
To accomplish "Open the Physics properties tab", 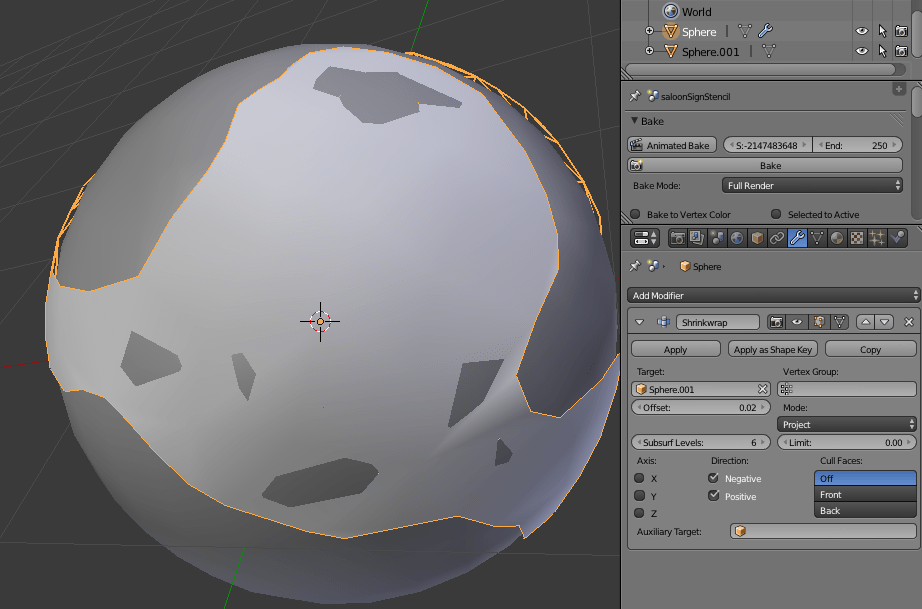I will coord(896,237).
